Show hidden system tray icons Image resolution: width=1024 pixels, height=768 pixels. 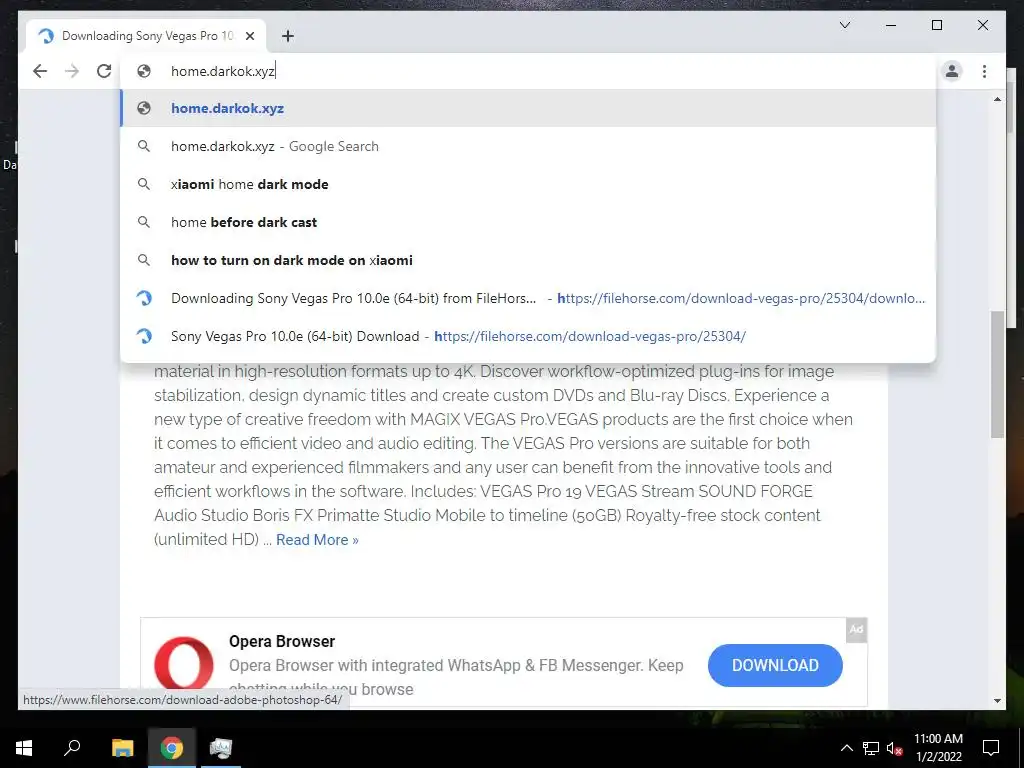click(846, 748)
